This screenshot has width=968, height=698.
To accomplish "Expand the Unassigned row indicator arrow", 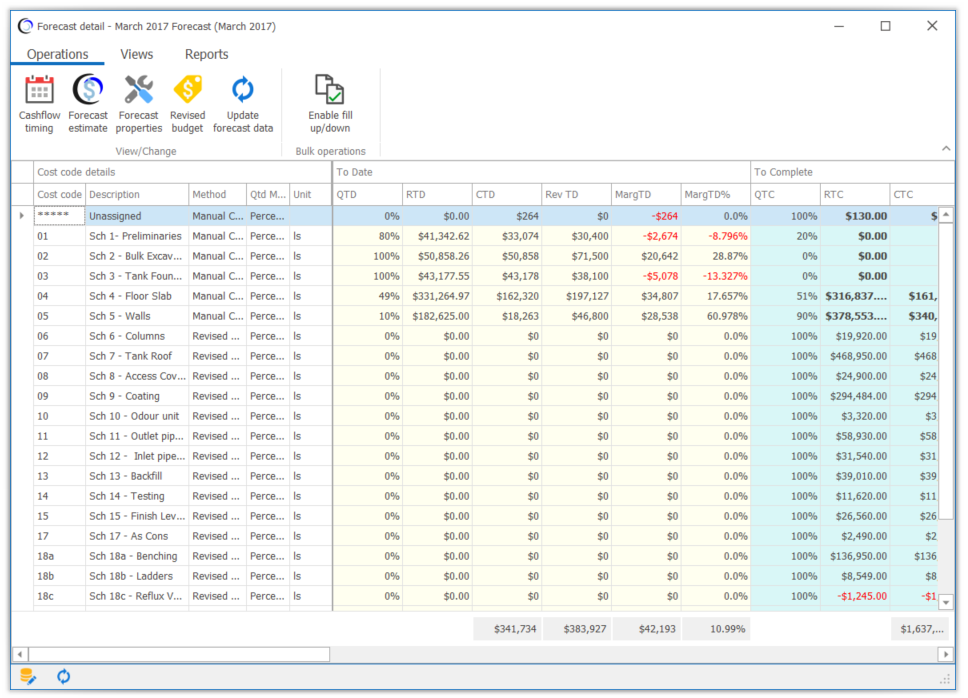I will pyautogui.click(x=22, y=216).
